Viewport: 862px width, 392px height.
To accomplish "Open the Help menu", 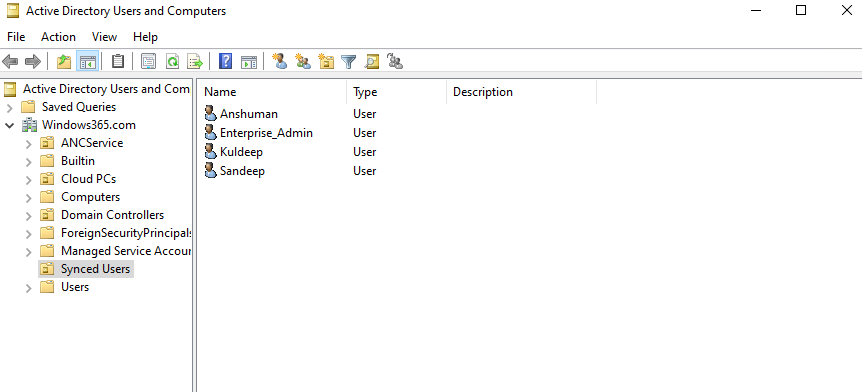I will [x=145, y=37].
